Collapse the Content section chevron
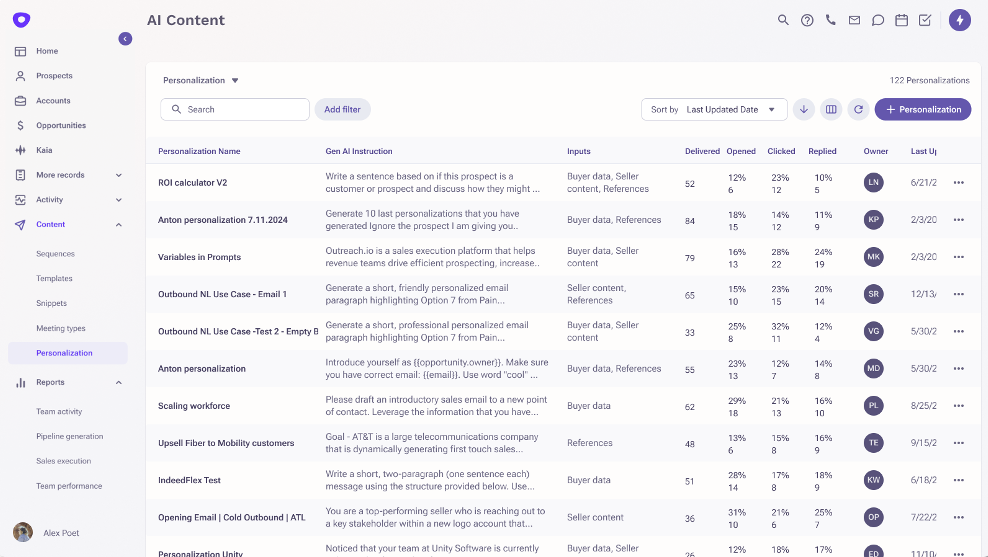Image resolution: width=988 pixels, height=557 pixels. (x=118, y=225)
